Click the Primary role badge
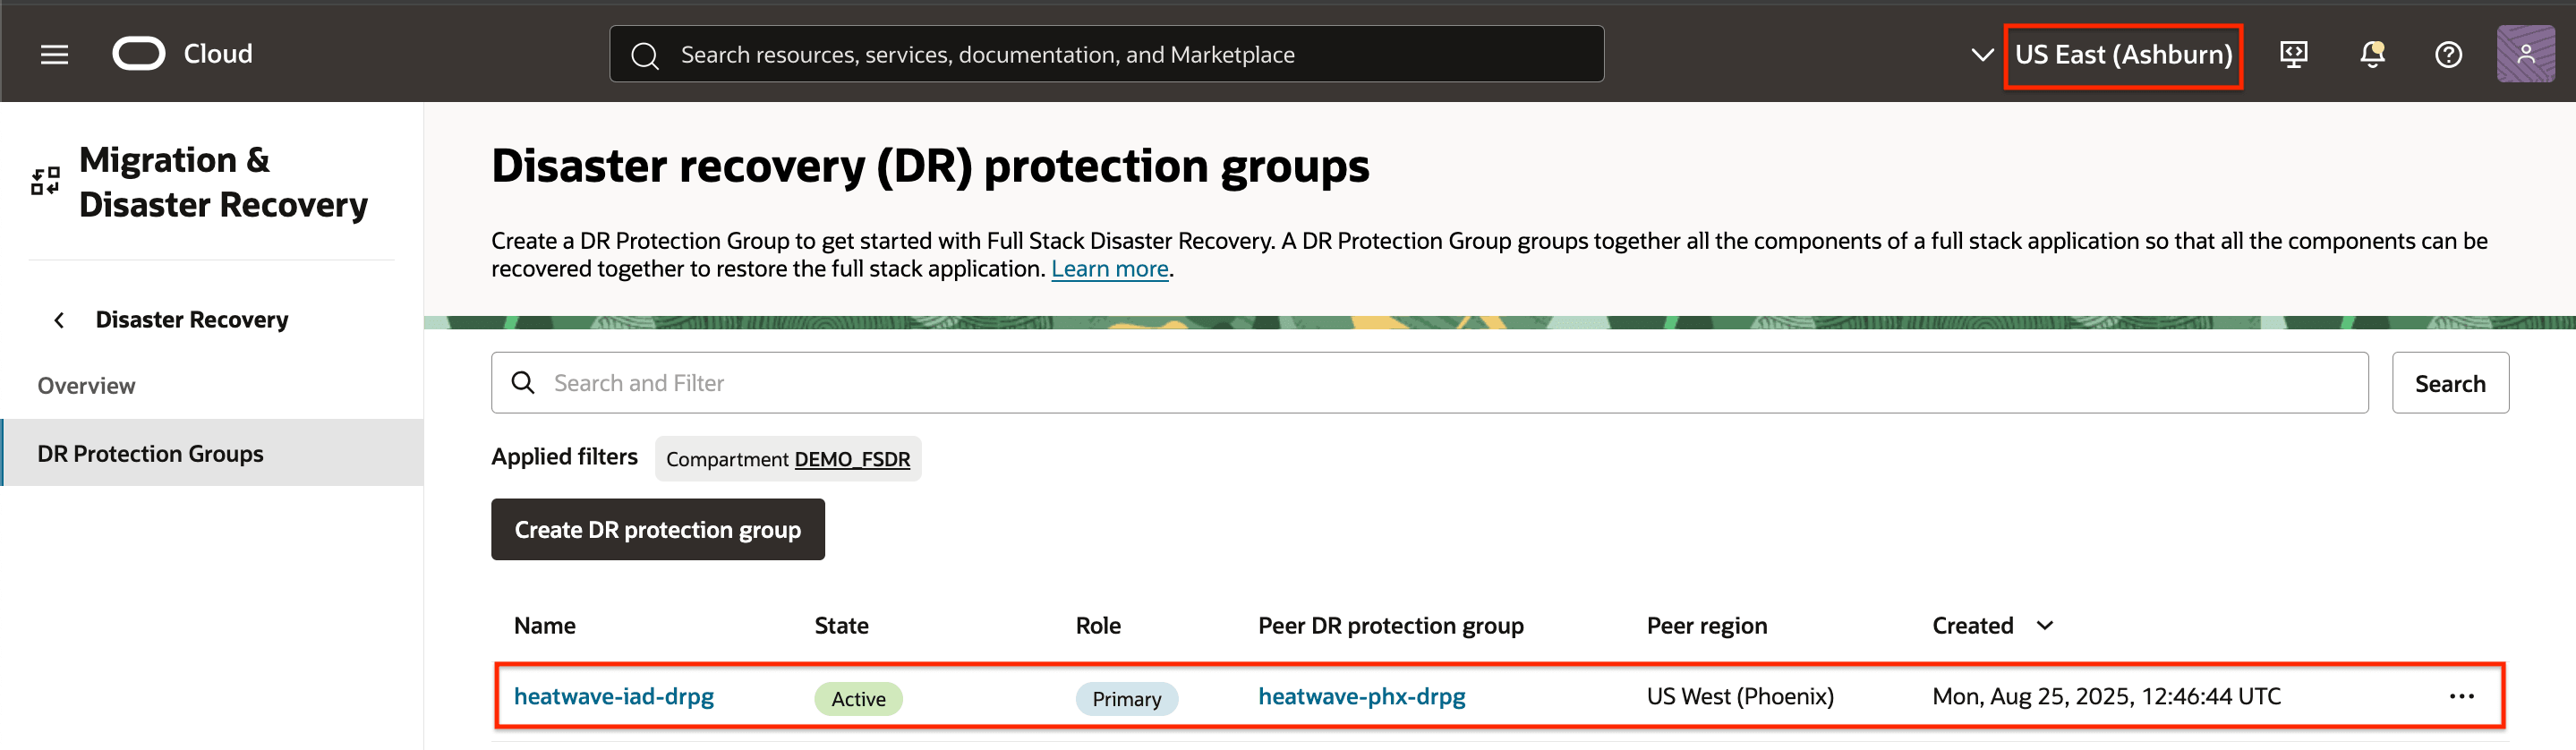2576x750 pixels. point(1126,699)
